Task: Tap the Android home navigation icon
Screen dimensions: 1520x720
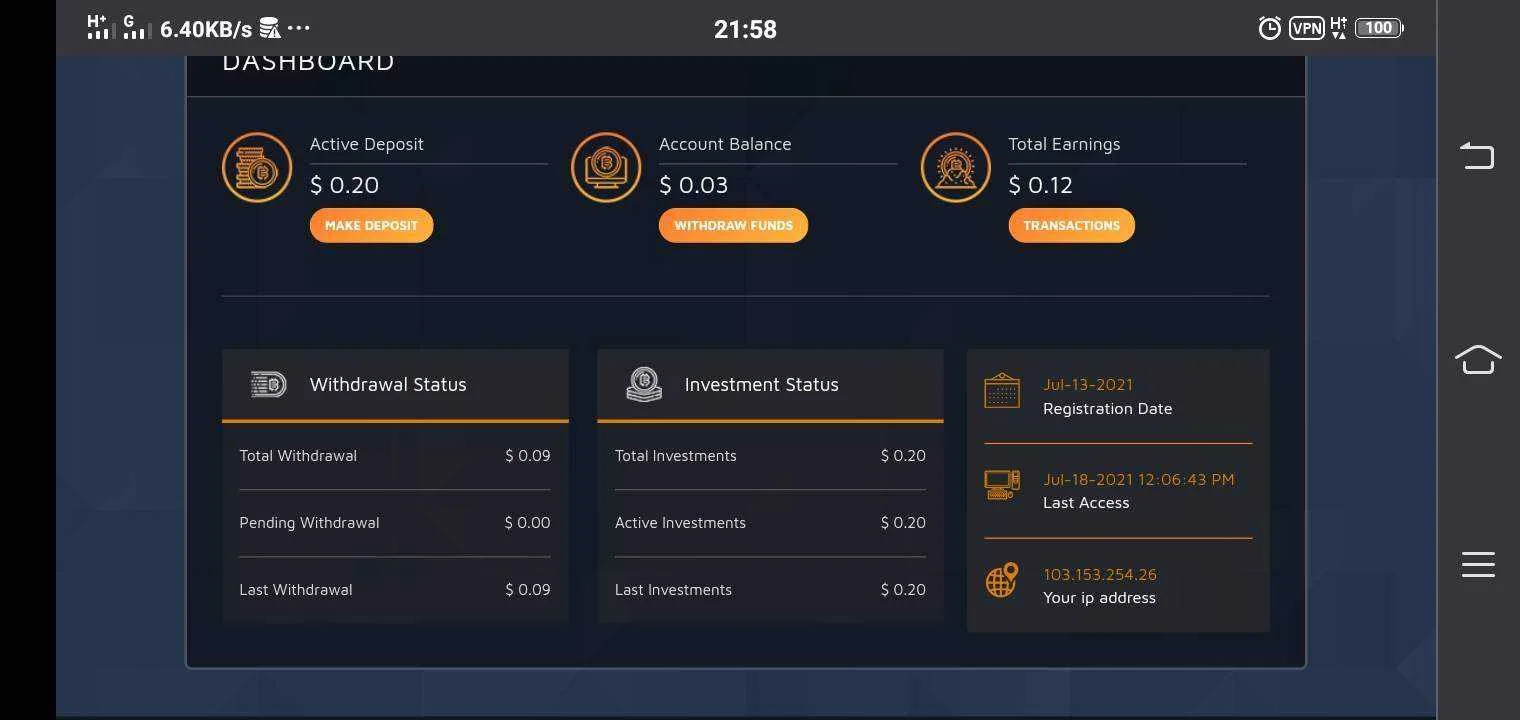Action: (x=1478, y=359)
